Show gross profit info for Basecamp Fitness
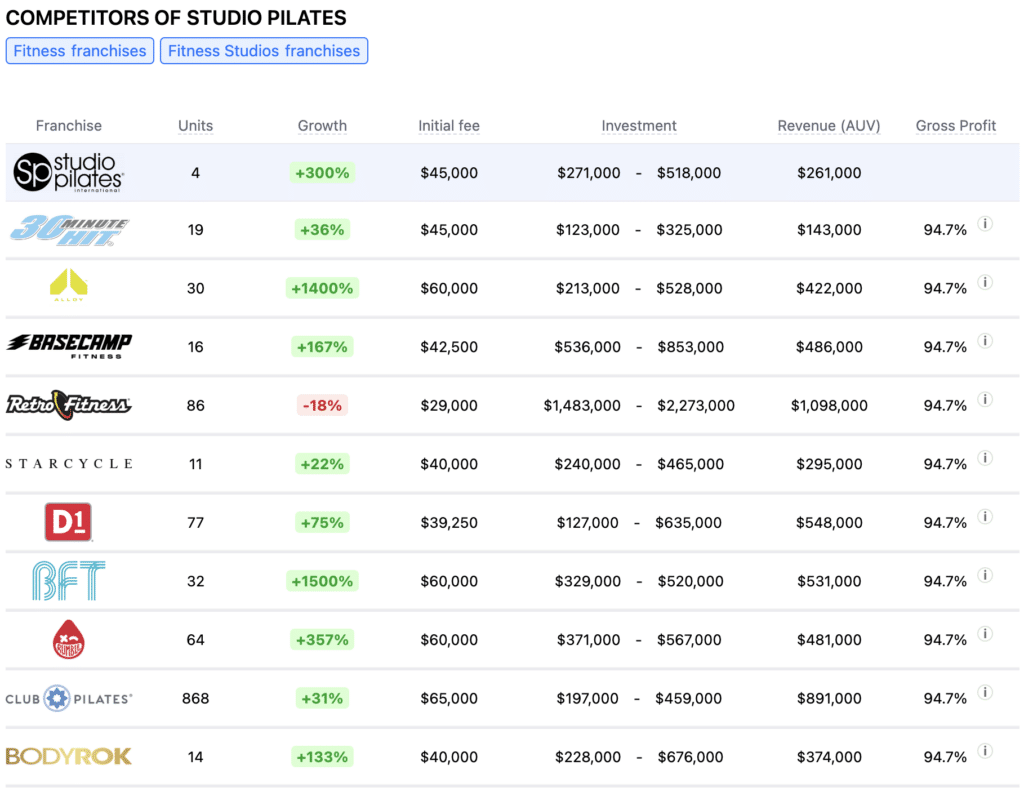This screenshot has width=1024, height=801. 985,341
